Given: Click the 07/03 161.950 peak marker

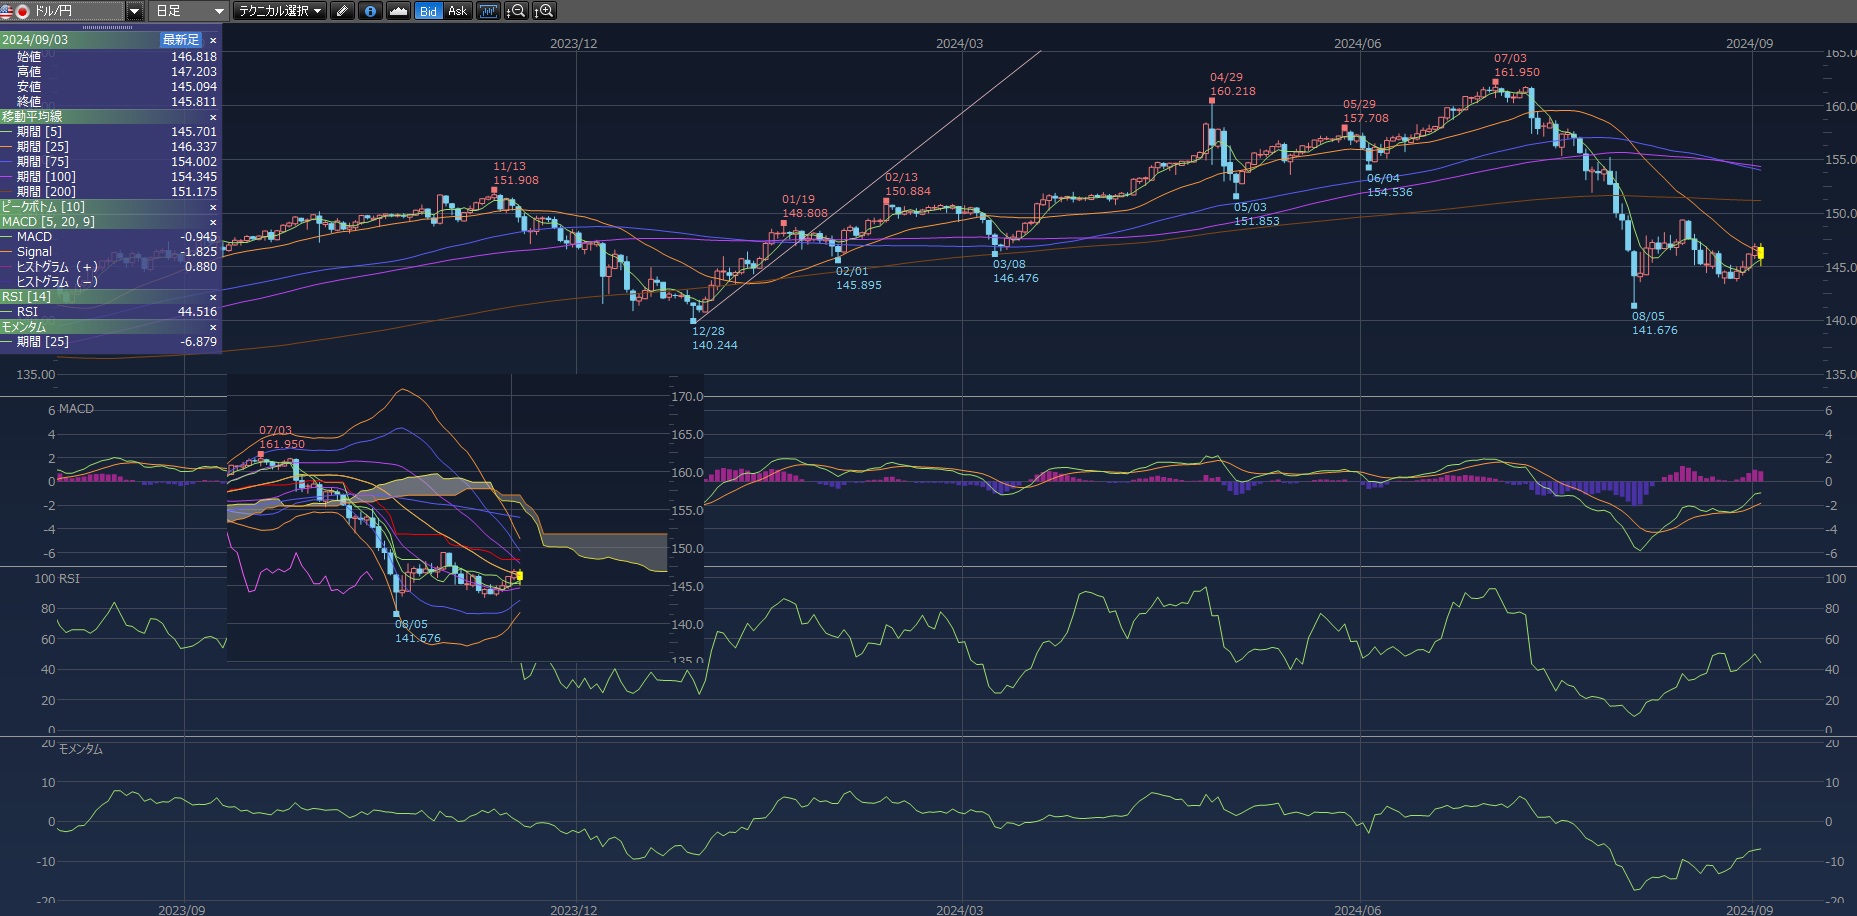Looking at the screenshot, I should pyautogui.click(x=1495, y=83).
